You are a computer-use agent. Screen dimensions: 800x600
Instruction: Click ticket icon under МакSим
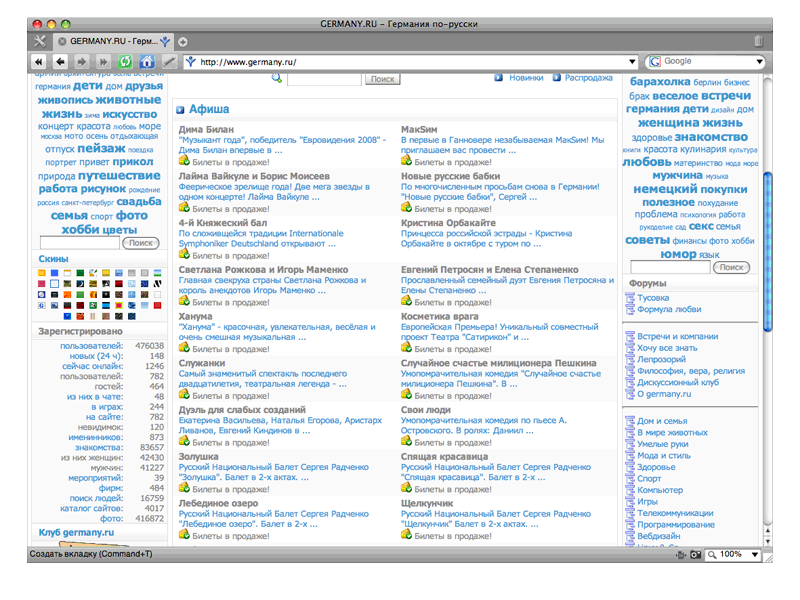pos(406,161)
